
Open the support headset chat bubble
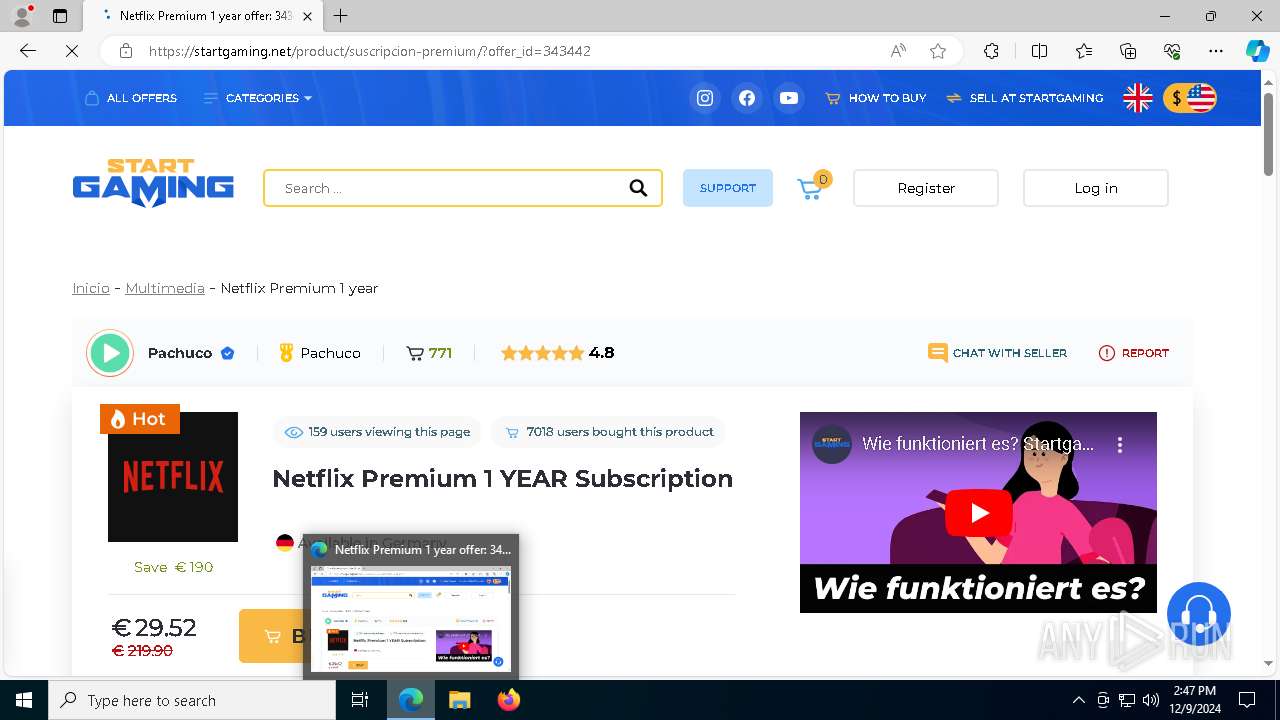(x=1198, y=614)
